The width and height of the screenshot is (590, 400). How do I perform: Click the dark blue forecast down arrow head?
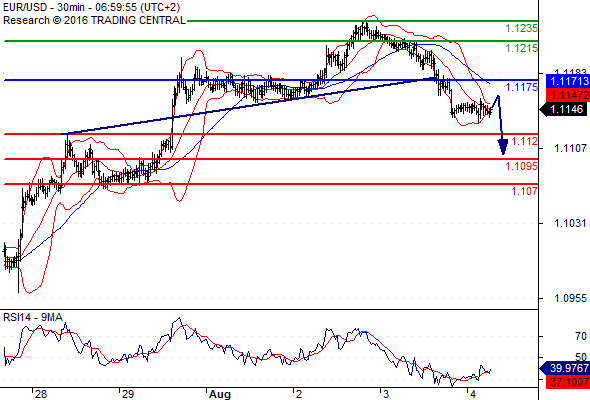coord(503,147)
